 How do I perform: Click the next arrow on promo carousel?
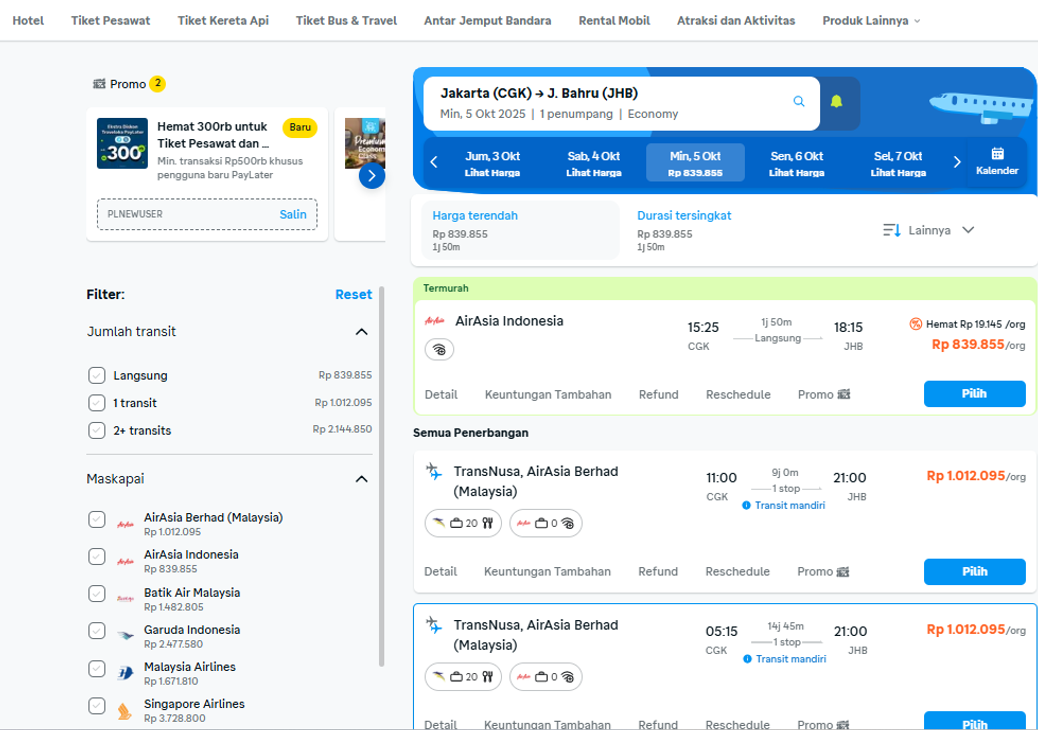pos(371,176)
